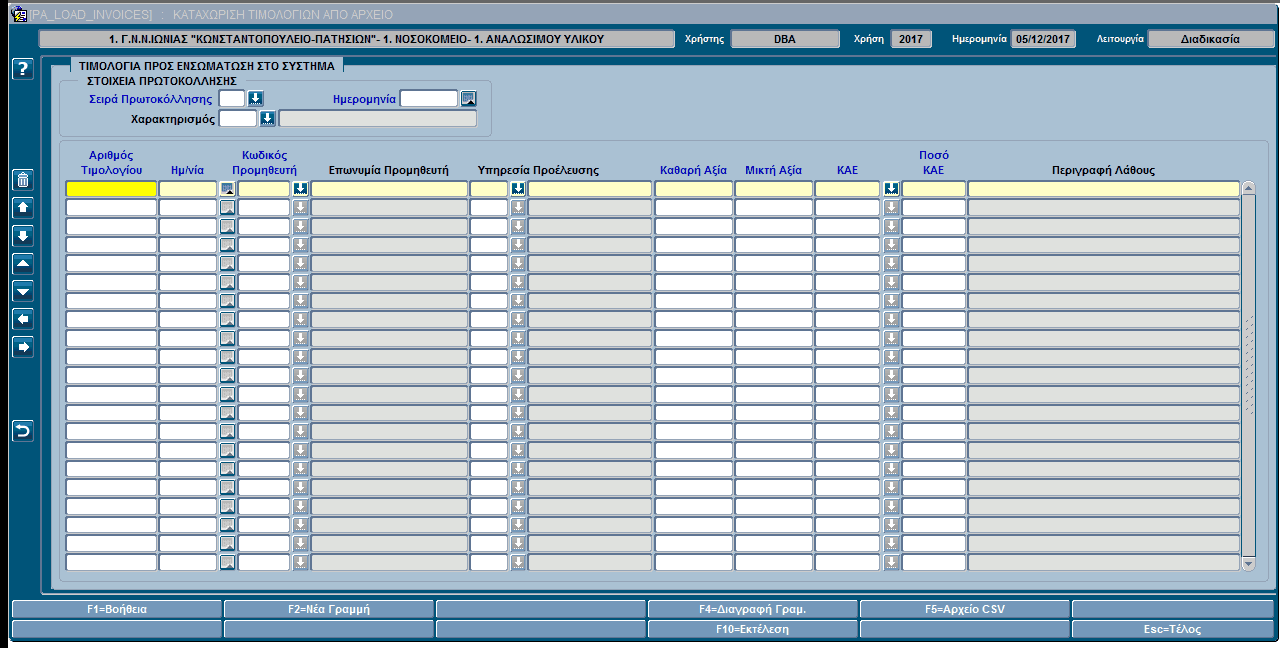1280x648 pixels.
Task: Open calendar next to protocol Ημερομηνία field
Action: (x=468, y=98)
